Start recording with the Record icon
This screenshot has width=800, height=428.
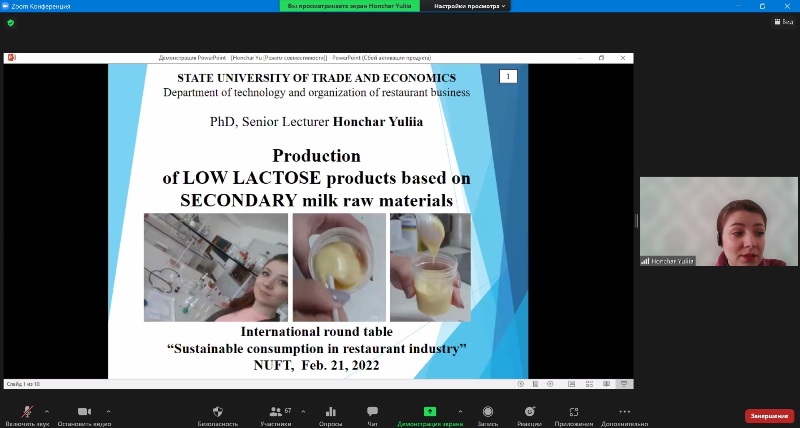point(488,411)
